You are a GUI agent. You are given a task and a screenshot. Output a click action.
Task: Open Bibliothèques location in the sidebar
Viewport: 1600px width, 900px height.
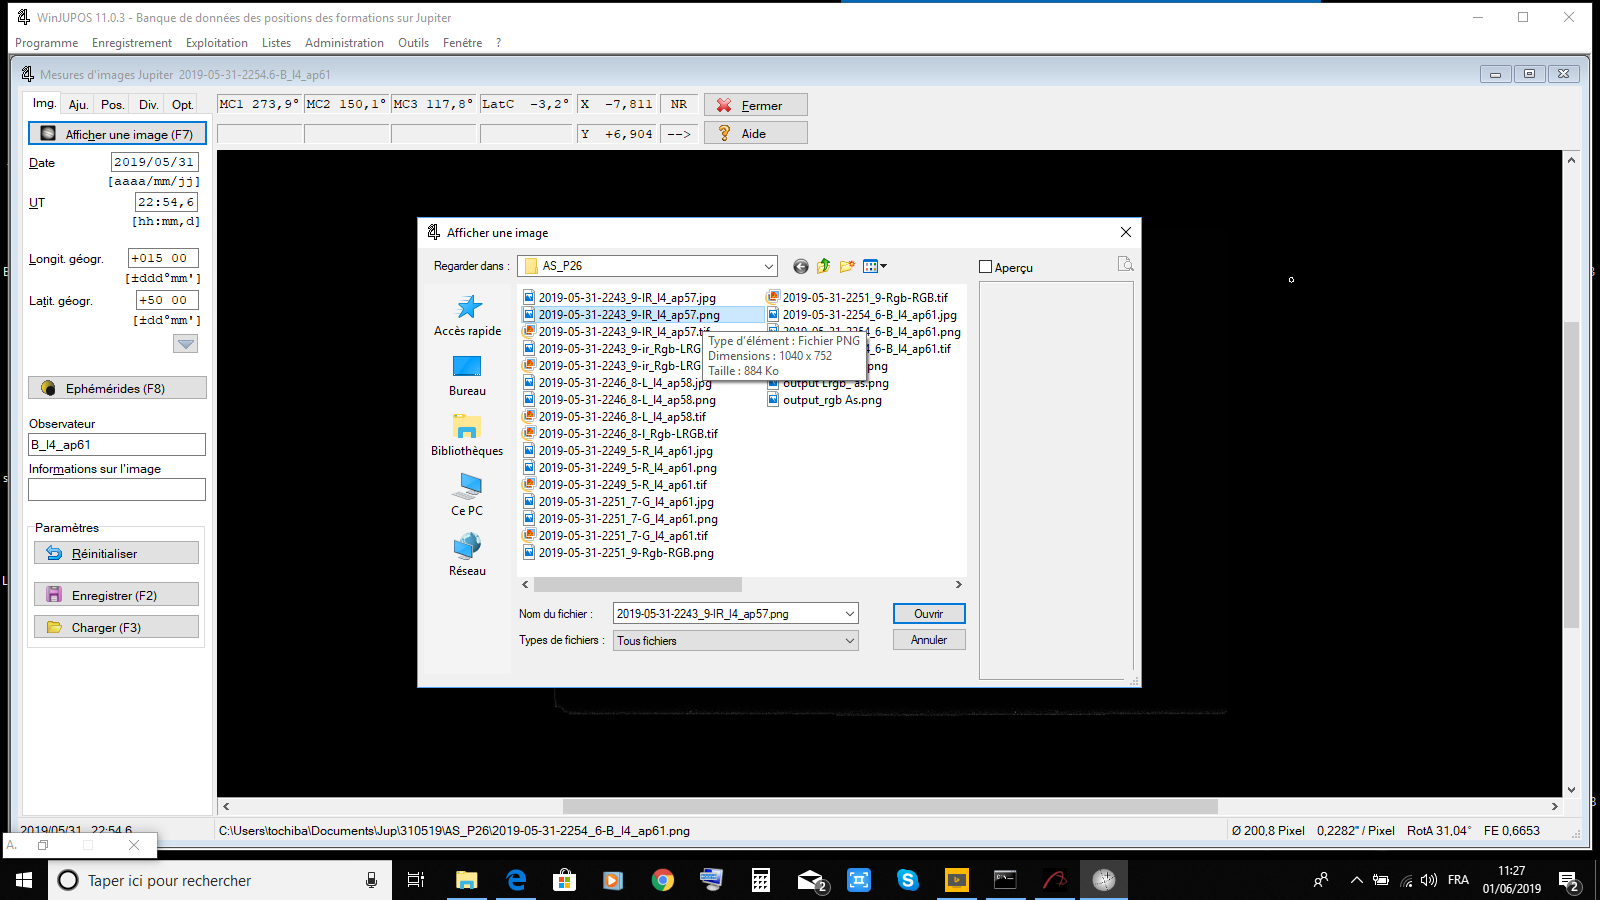pyautogui.click(x=467, y=436)
